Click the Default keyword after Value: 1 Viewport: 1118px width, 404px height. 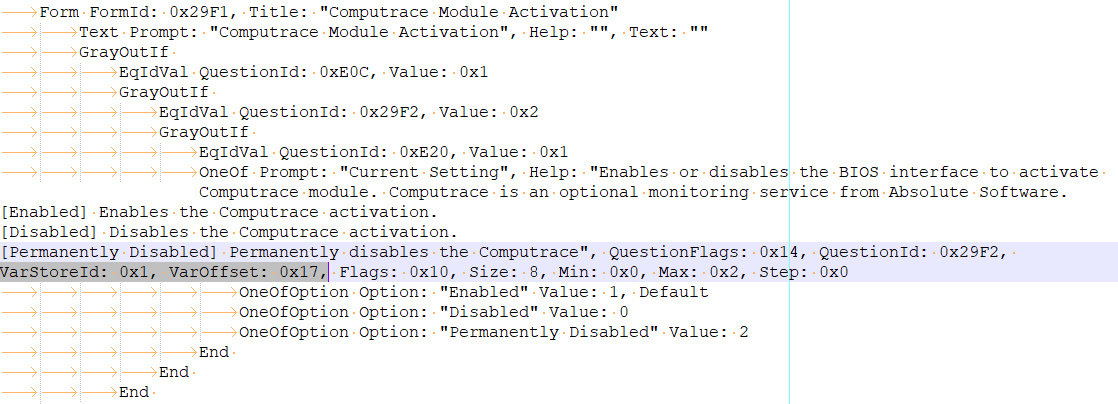point(674,292)
